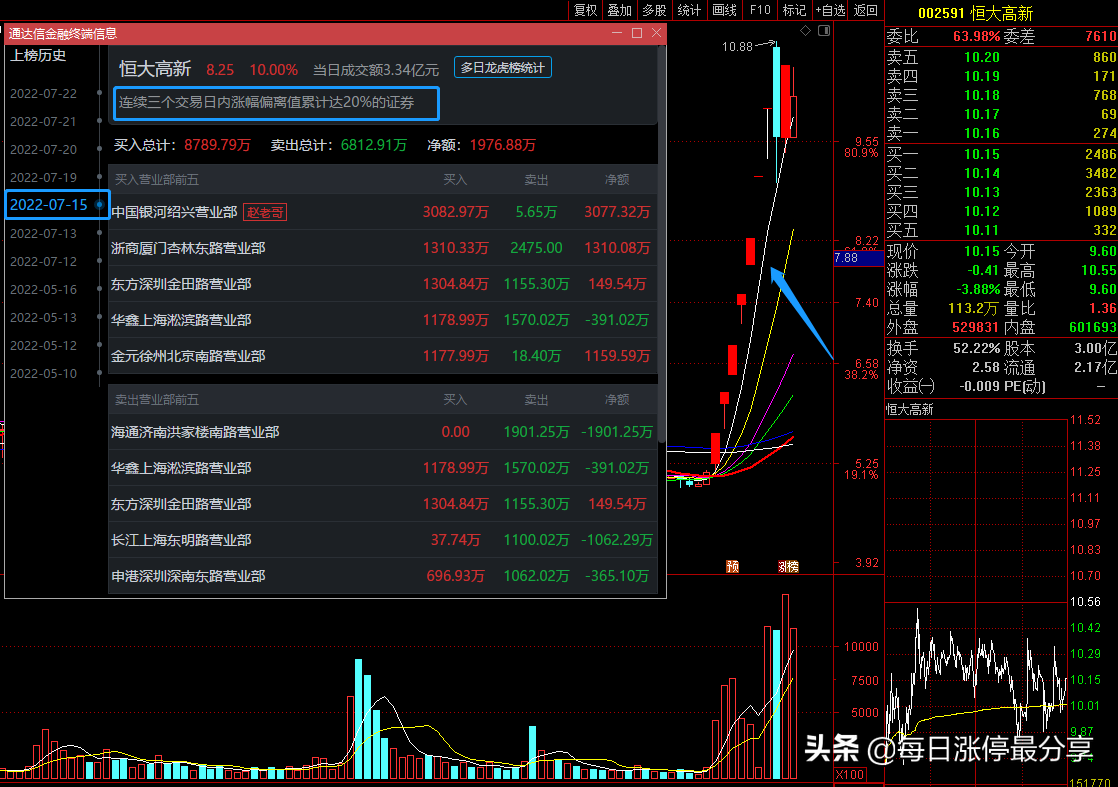Image resolution: width=1118 pixels, height=787 pixels.
Task: Click the 赵老哥 tag label
Action: click(265, 212)
